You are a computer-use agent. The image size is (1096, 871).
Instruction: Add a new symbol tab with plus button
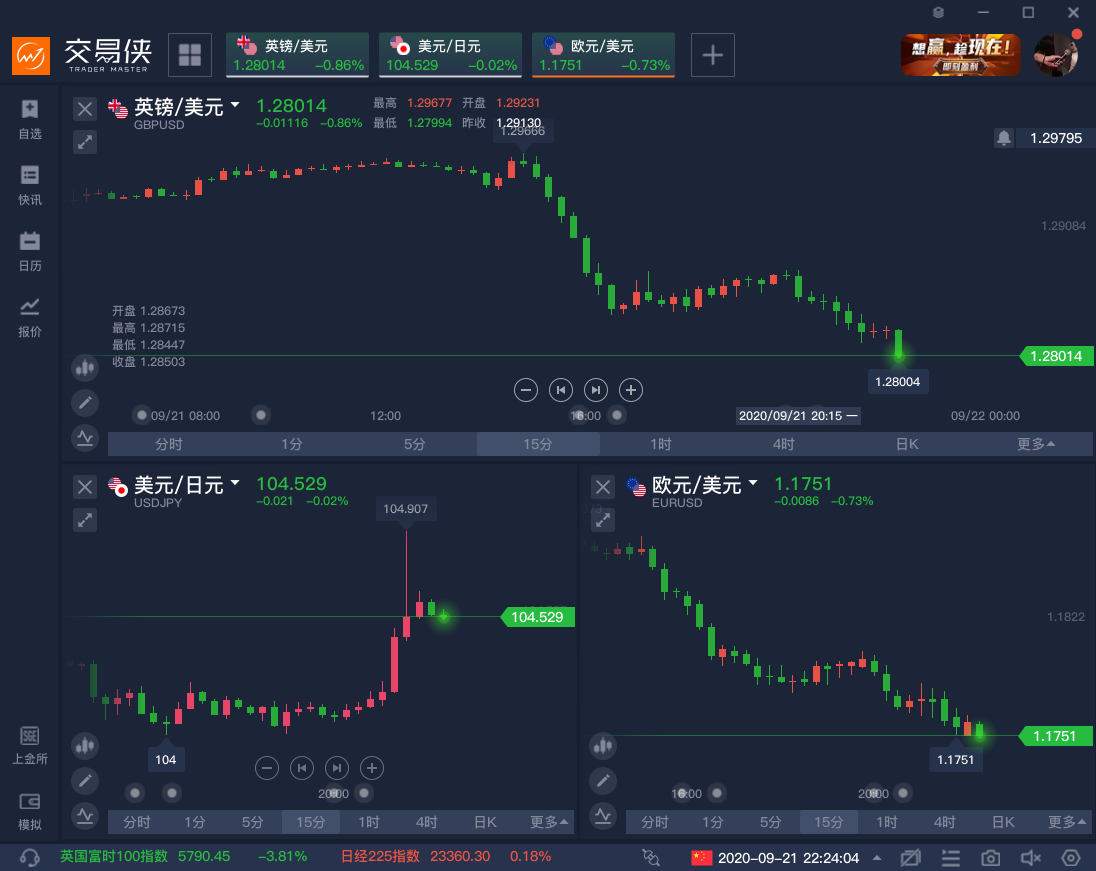[712, 55]
